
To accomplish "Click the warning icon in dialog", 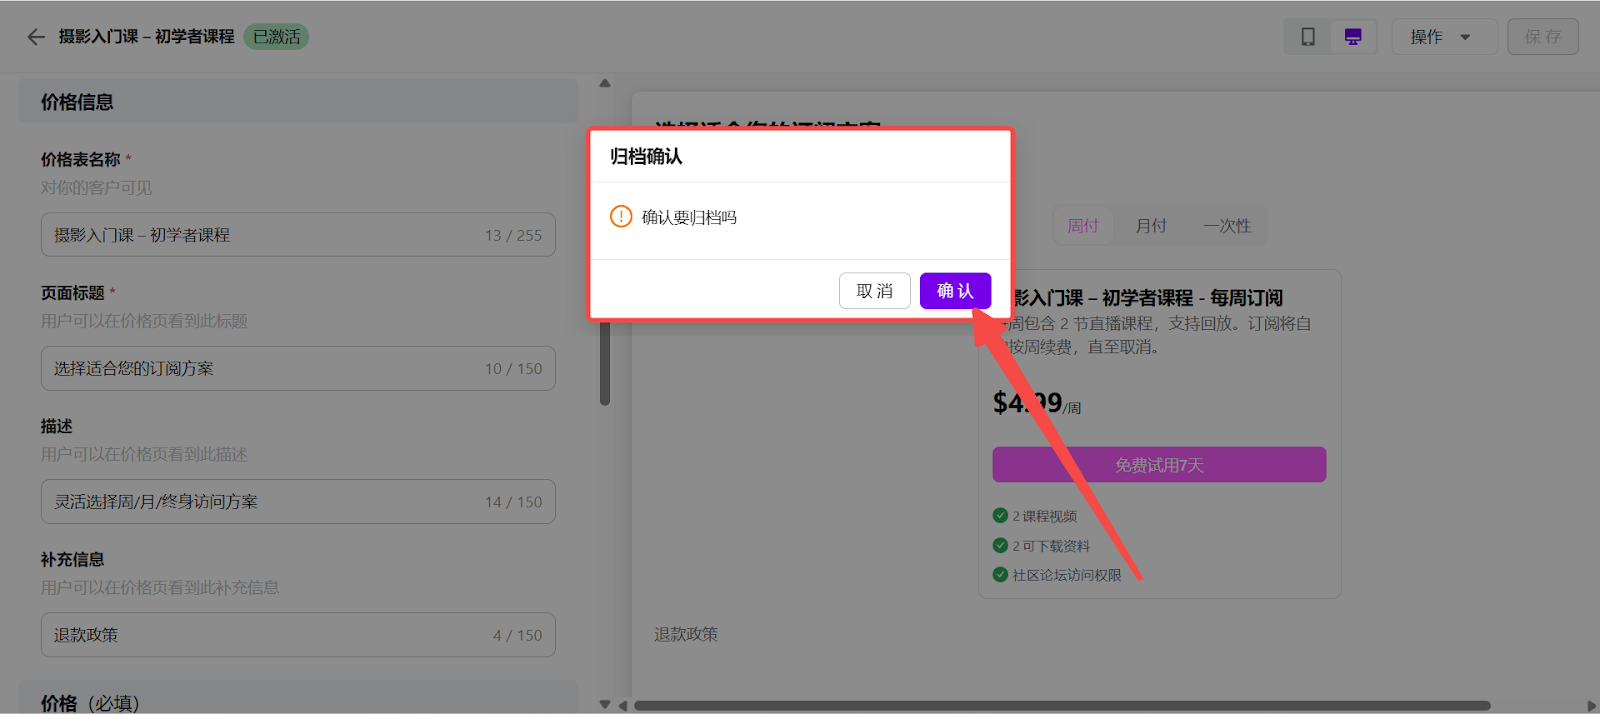I will tap(621, 217).
